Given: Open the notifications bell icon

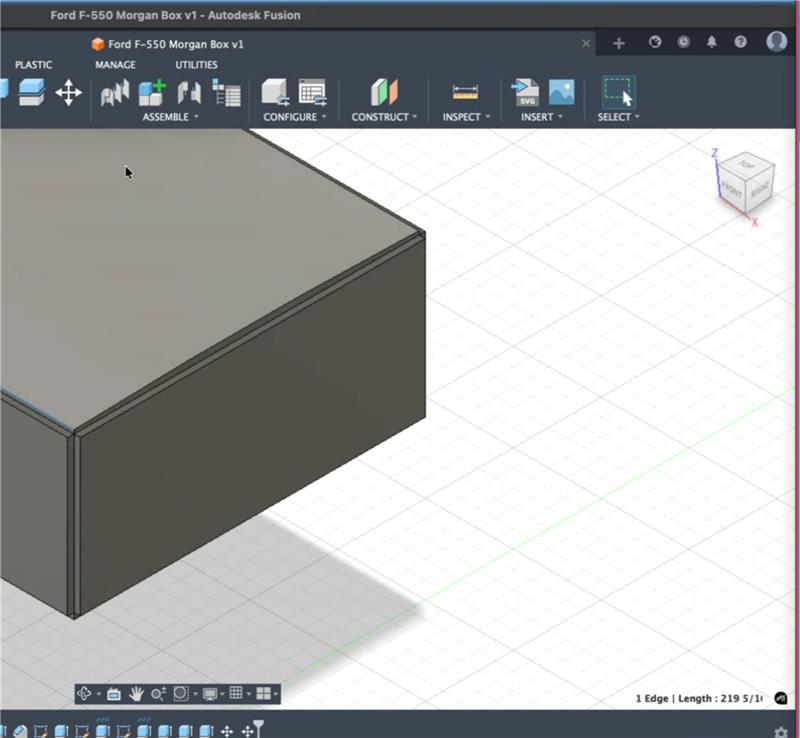Looking at the screenshot, I should tap(712, 42).
